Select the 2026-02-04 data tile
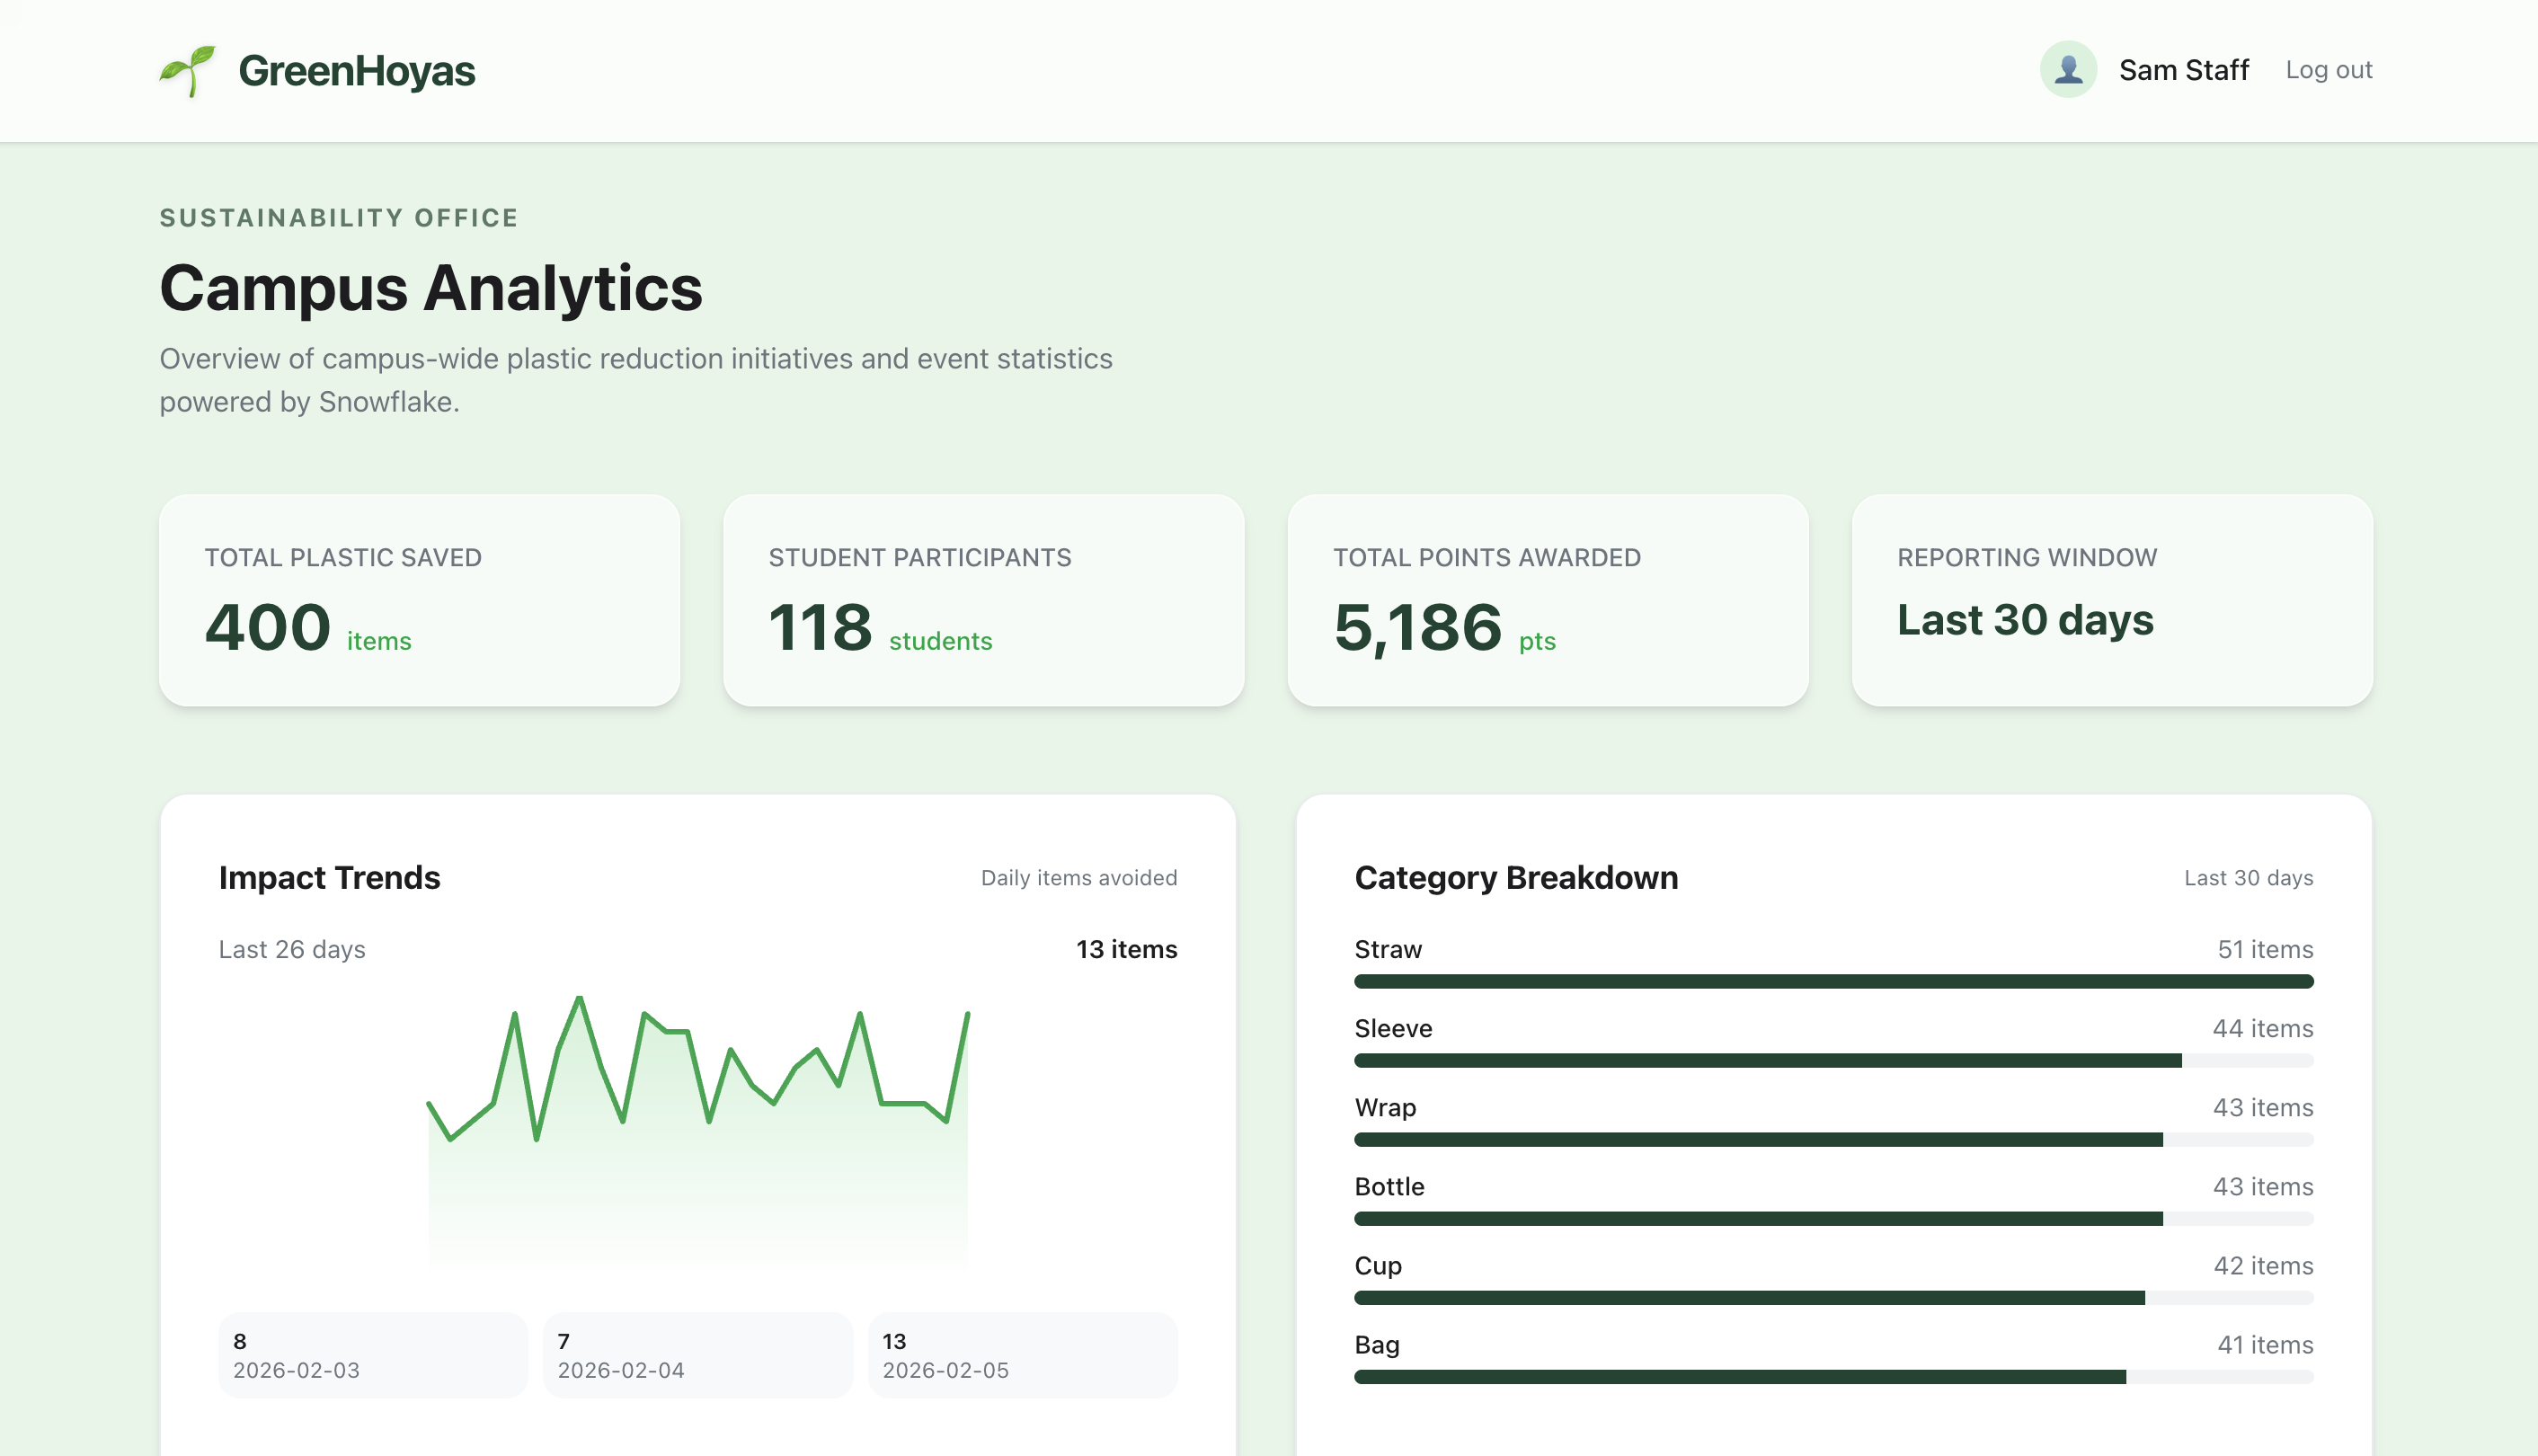 697,1355
